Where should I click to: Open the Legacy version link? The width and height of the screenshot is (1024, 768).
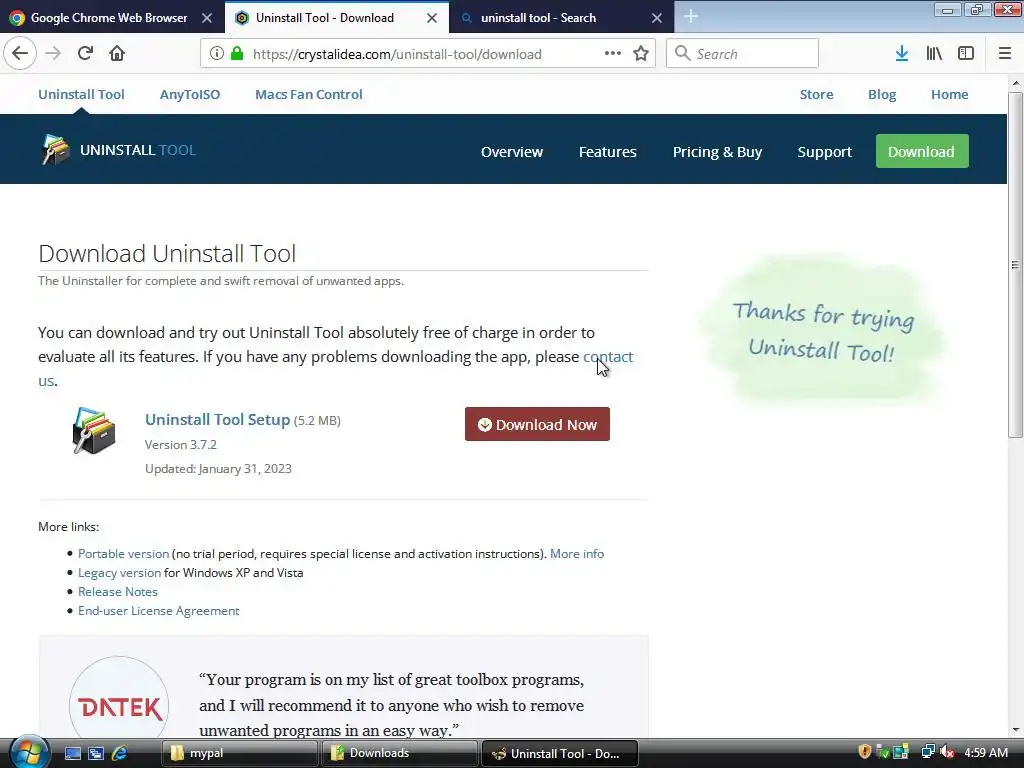120,572
